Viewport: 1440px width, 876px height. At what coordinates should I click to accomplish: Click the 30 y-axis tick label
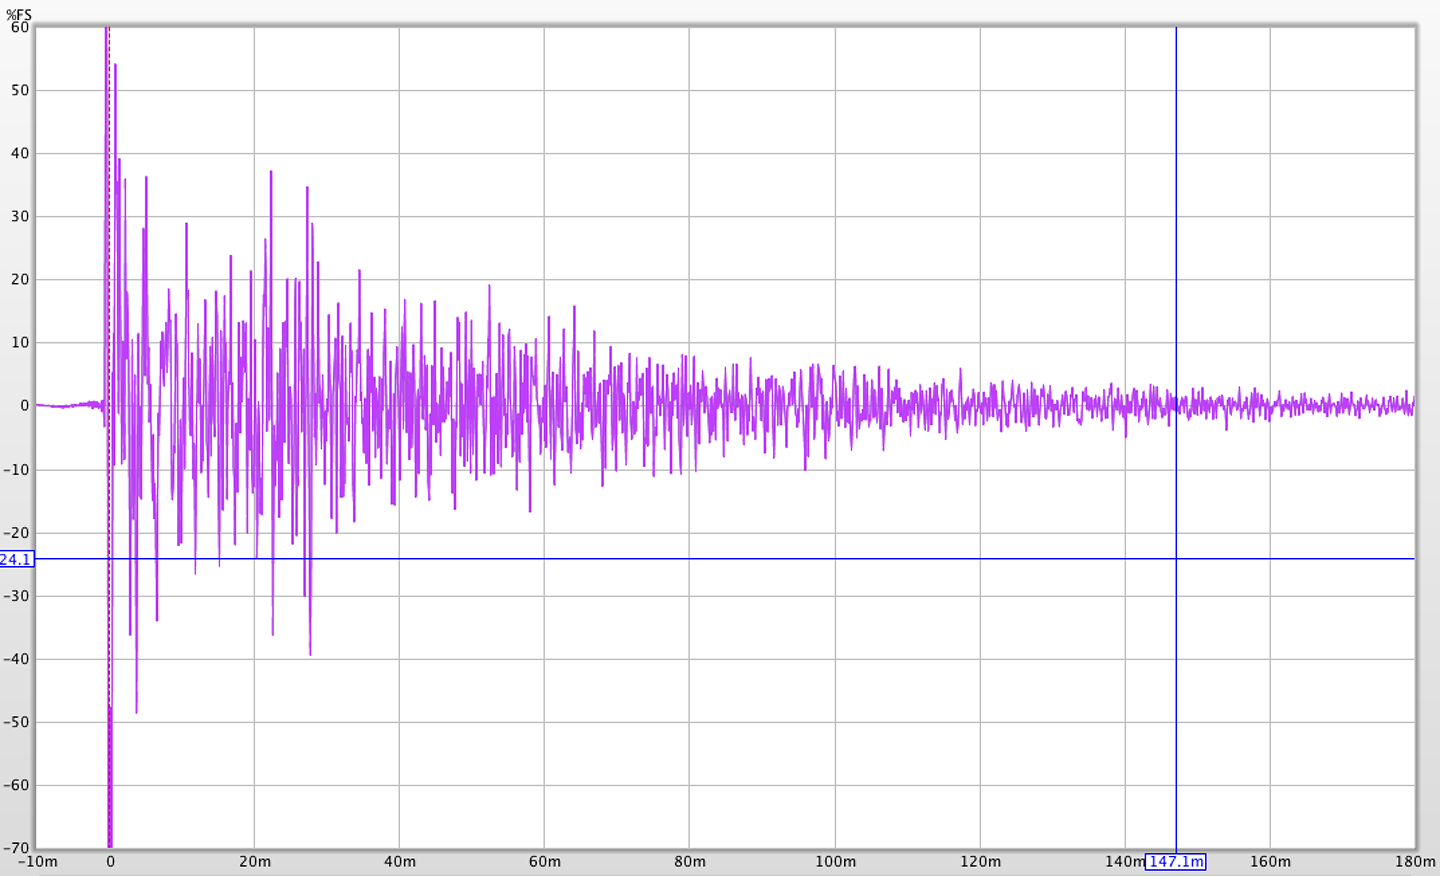pyautogui.click(x=20, y=216)
